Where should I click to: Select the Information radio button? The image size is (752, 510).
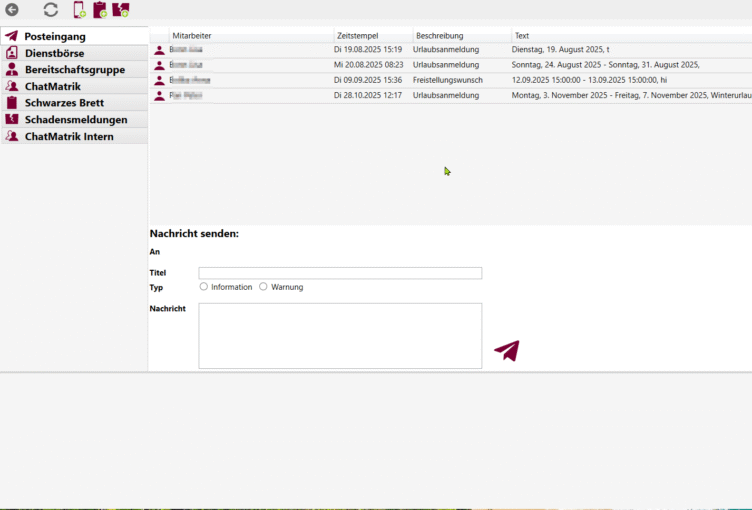coord(204,287)
